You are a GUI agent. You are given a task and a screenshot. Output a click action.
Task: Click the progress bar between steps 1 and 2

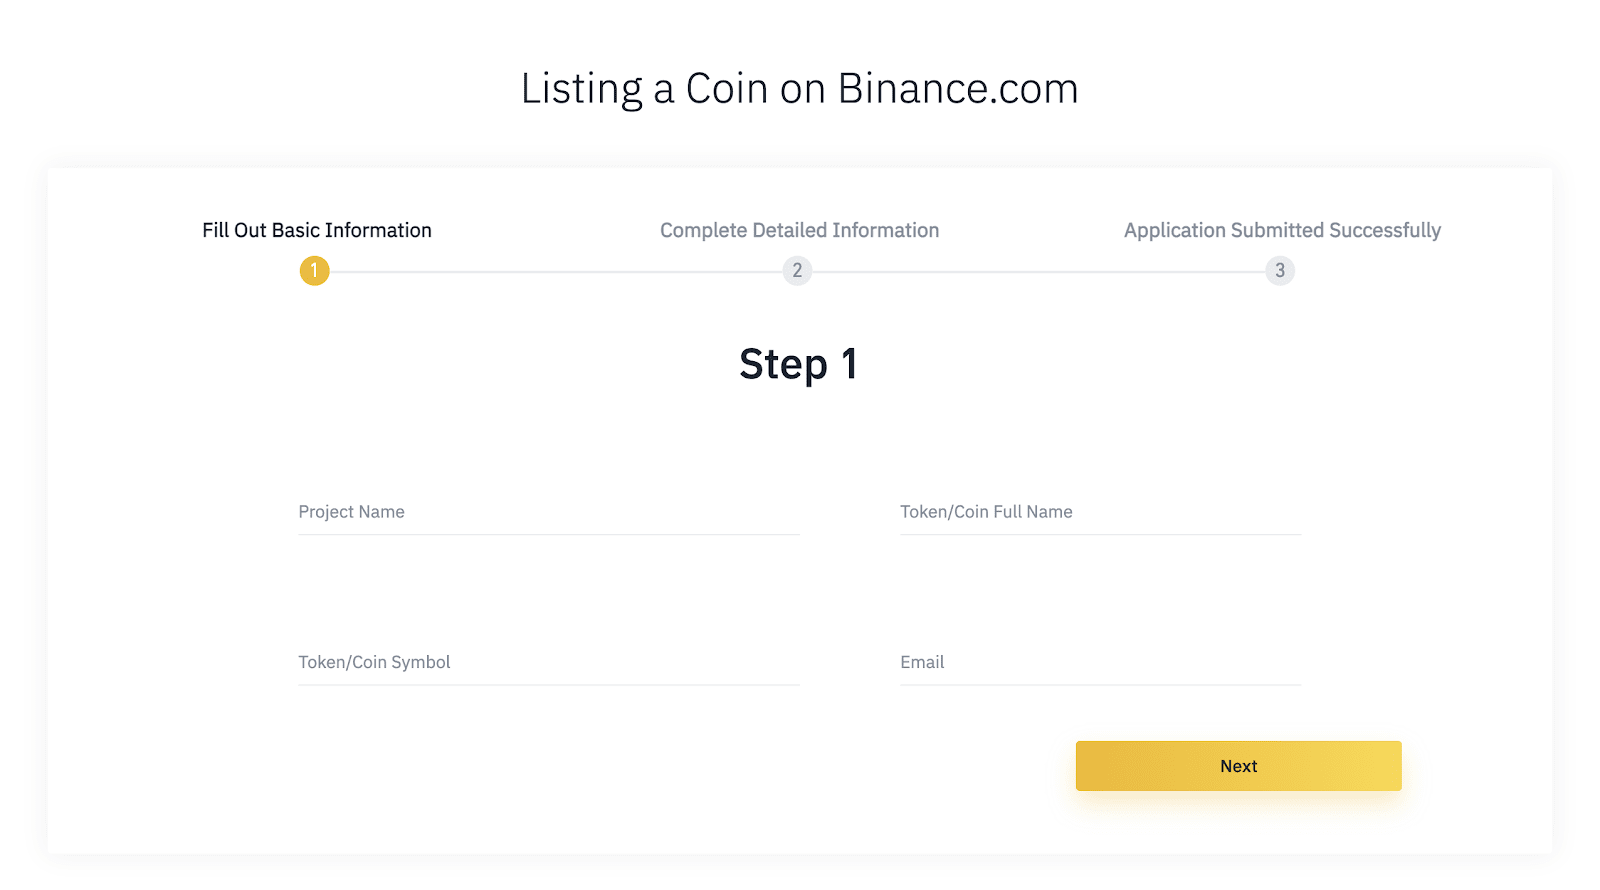pos(556,271)
